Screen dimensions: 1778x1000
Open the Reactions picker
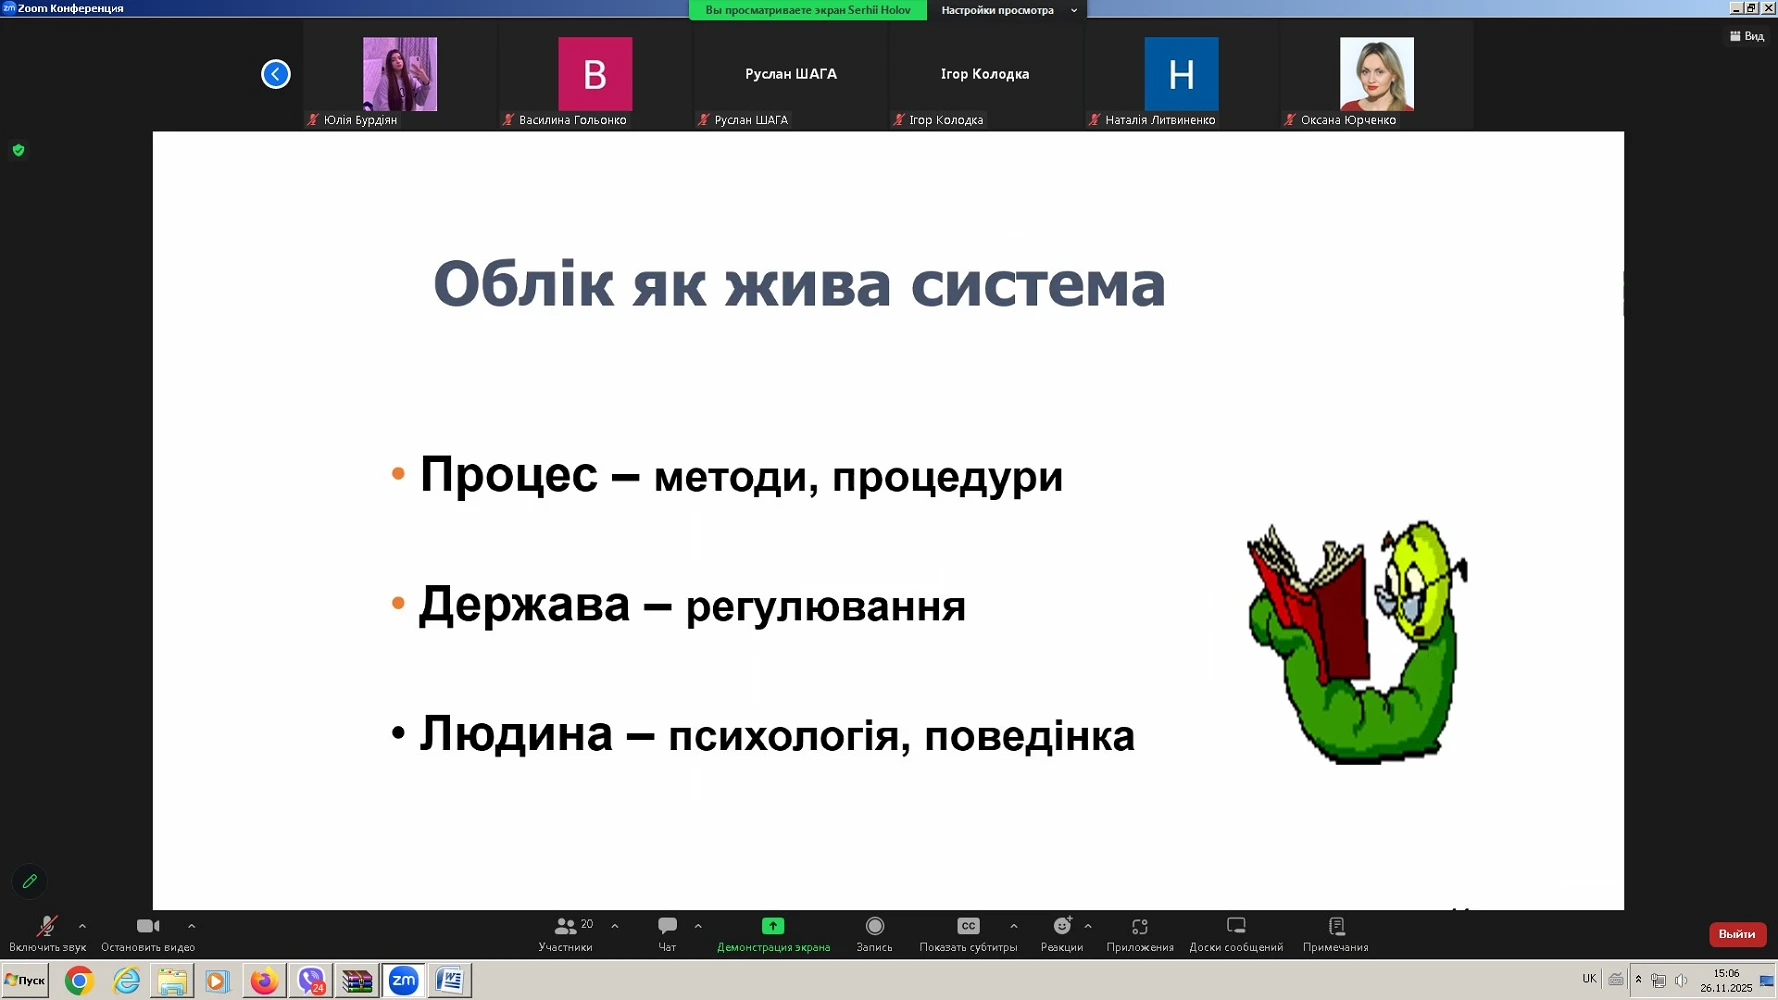click(1061, 927)
